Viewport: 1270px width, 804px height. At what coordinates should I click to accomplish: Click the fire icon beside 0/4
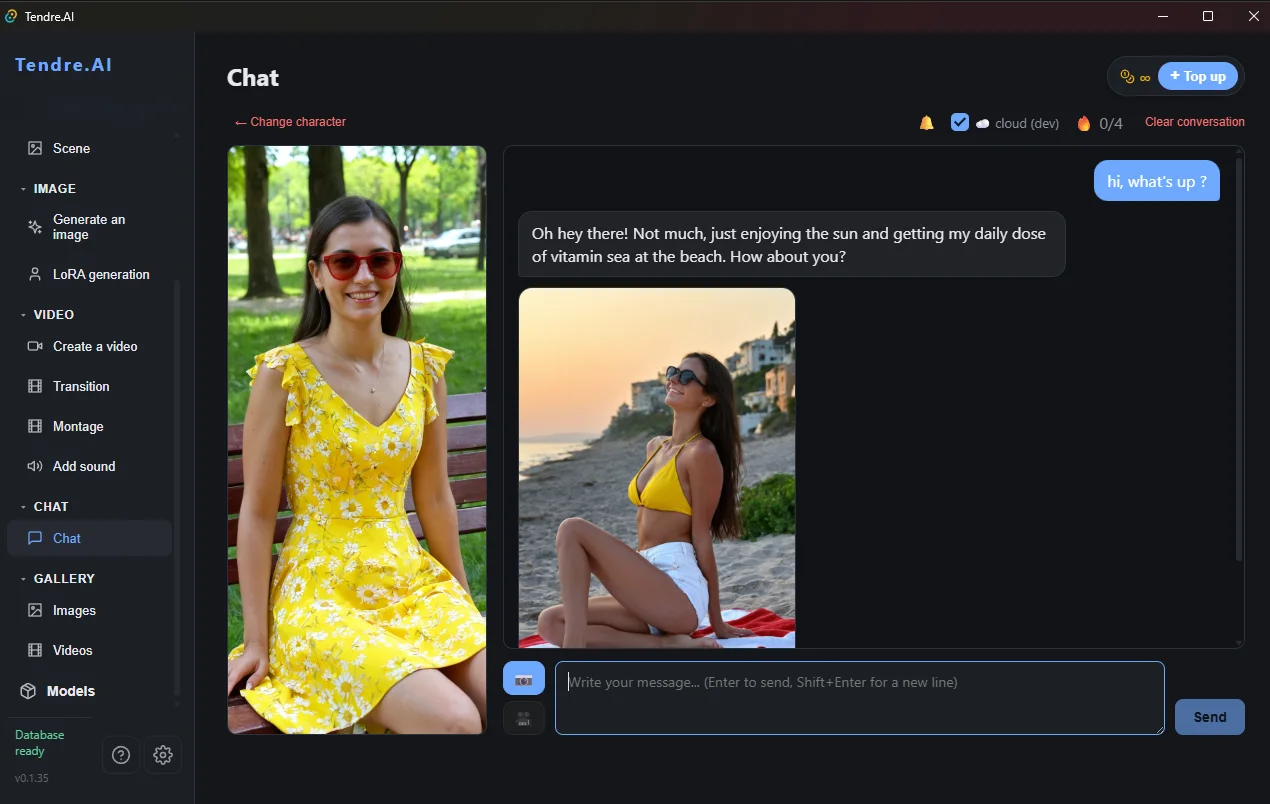(x=1084, y=123)
